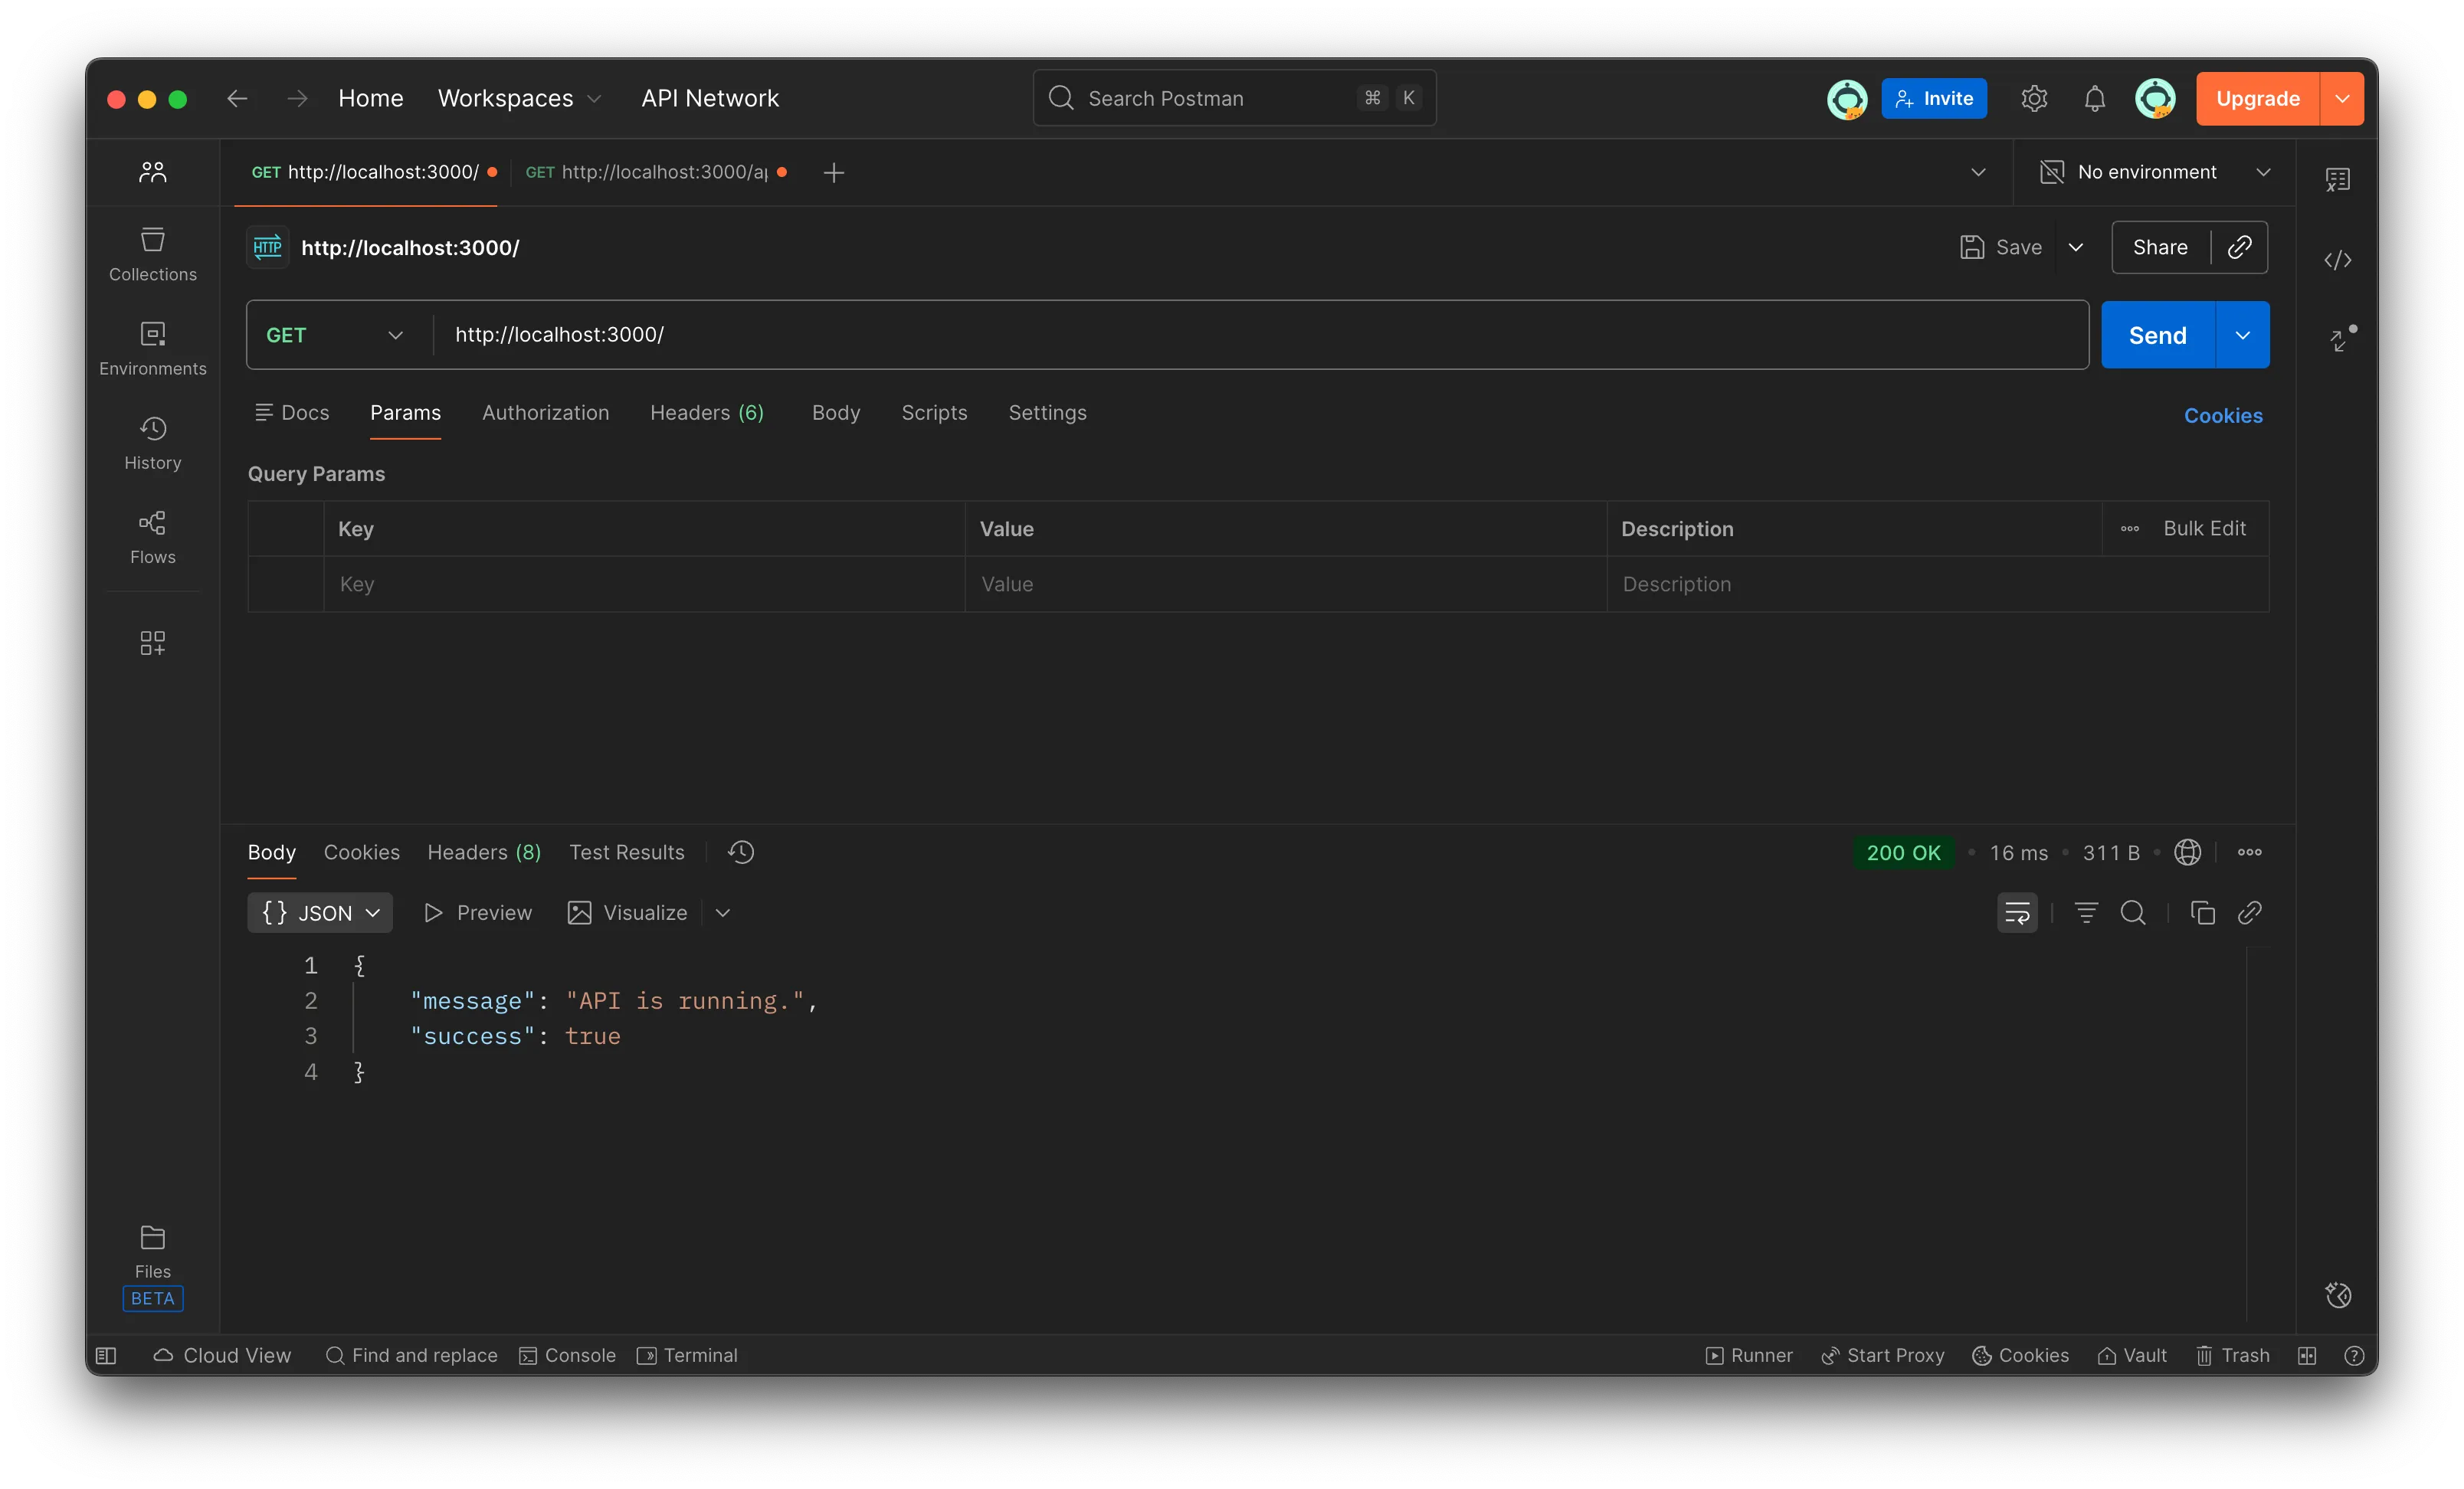Click Bulk Edit in query params
The width and height of the screenshot is (2464, 1489).
pyautogui.click(x=2204, y=528)
